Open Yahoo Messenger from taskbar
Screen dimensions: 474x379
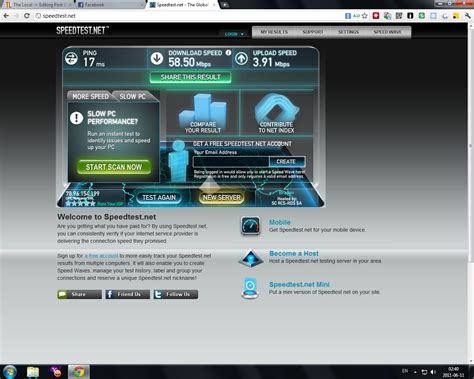coord(56,372)
